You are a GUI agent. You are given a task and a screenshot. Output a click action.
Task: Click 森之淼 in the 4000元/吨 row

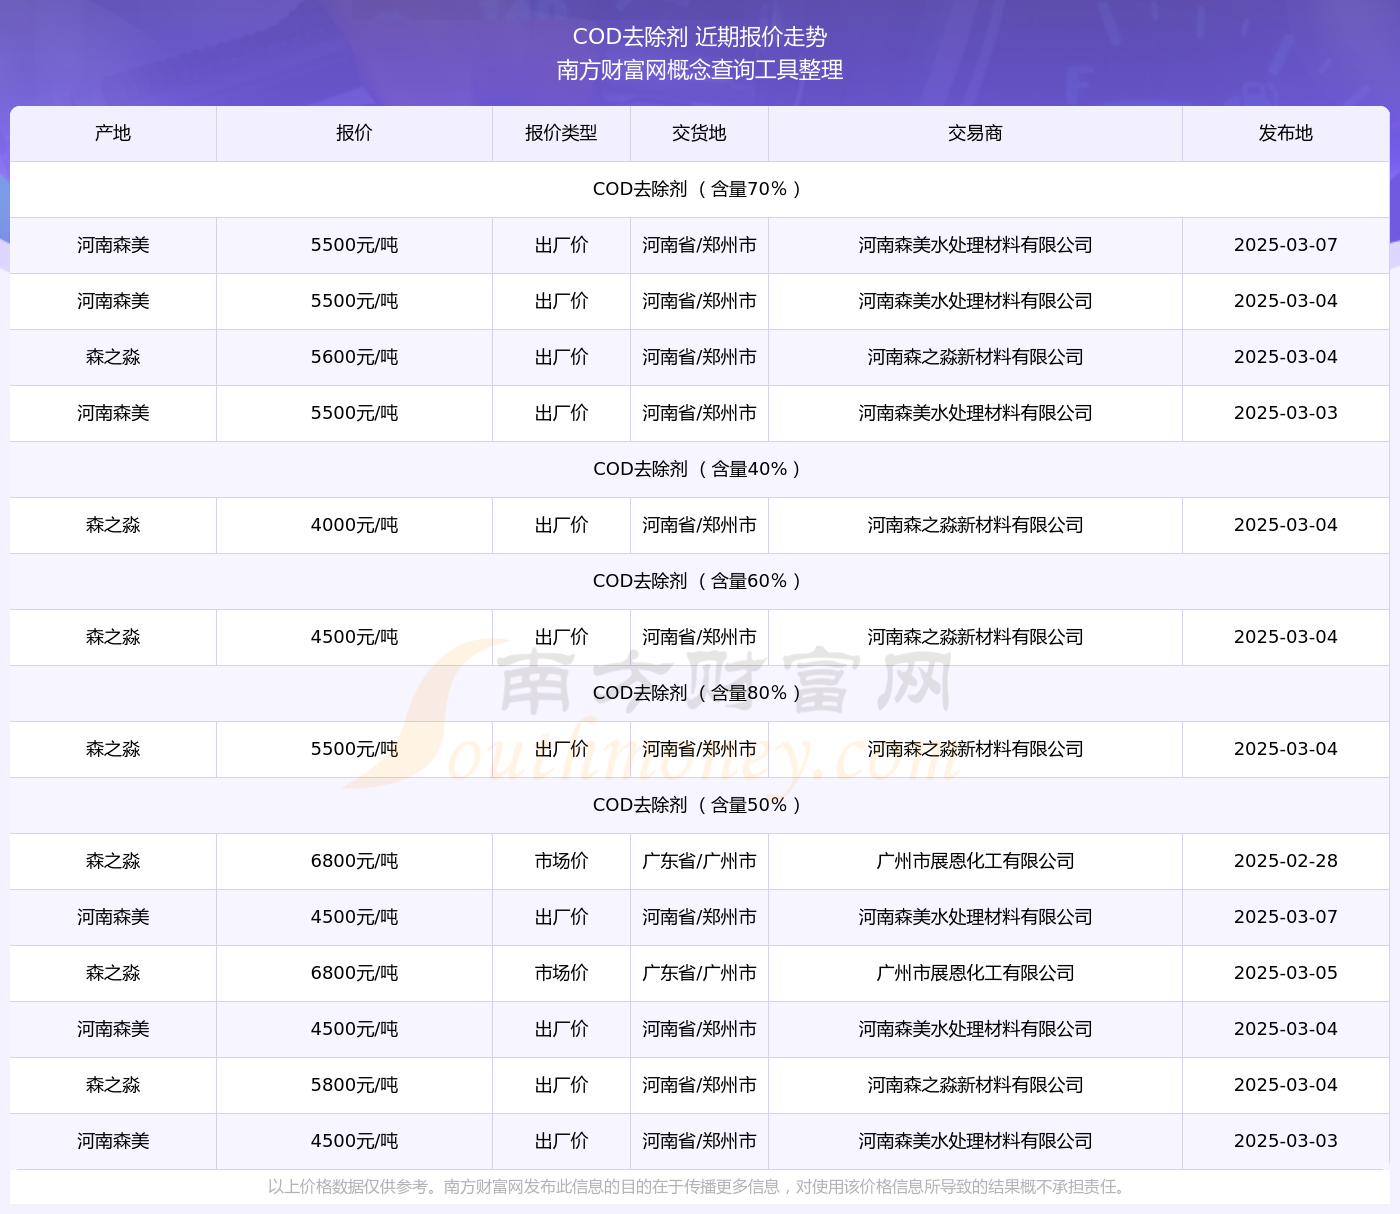pyautogui.click(x=113, y=525)
